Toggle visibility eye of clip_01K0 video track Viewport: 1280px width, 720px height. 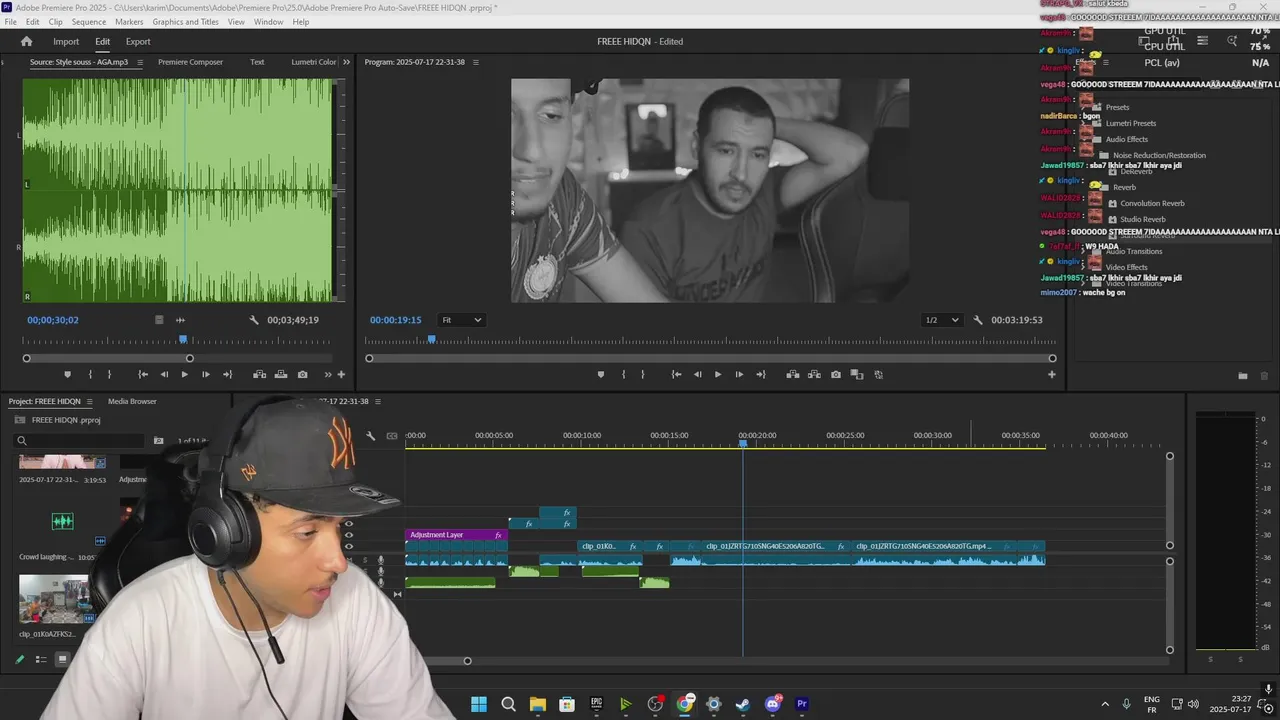[349, 547]
